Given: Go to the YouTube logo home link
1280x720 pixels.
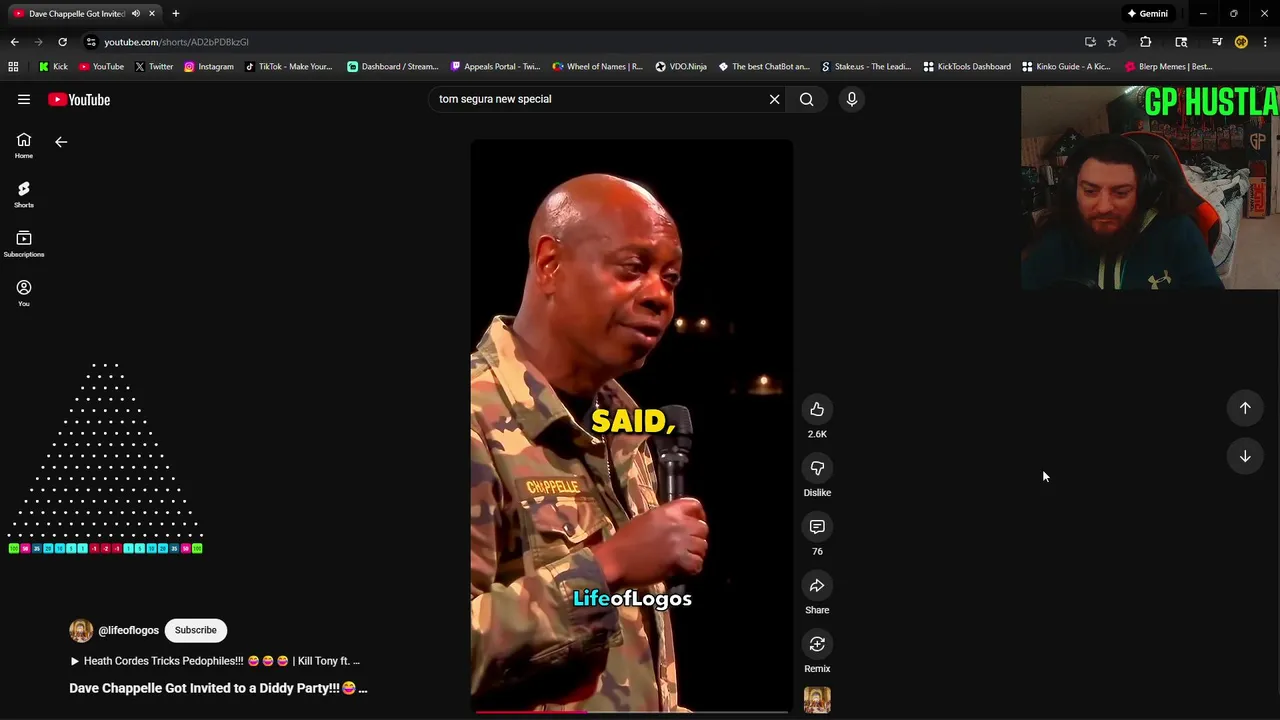Looking at the screenshot, I should (79, 99).
